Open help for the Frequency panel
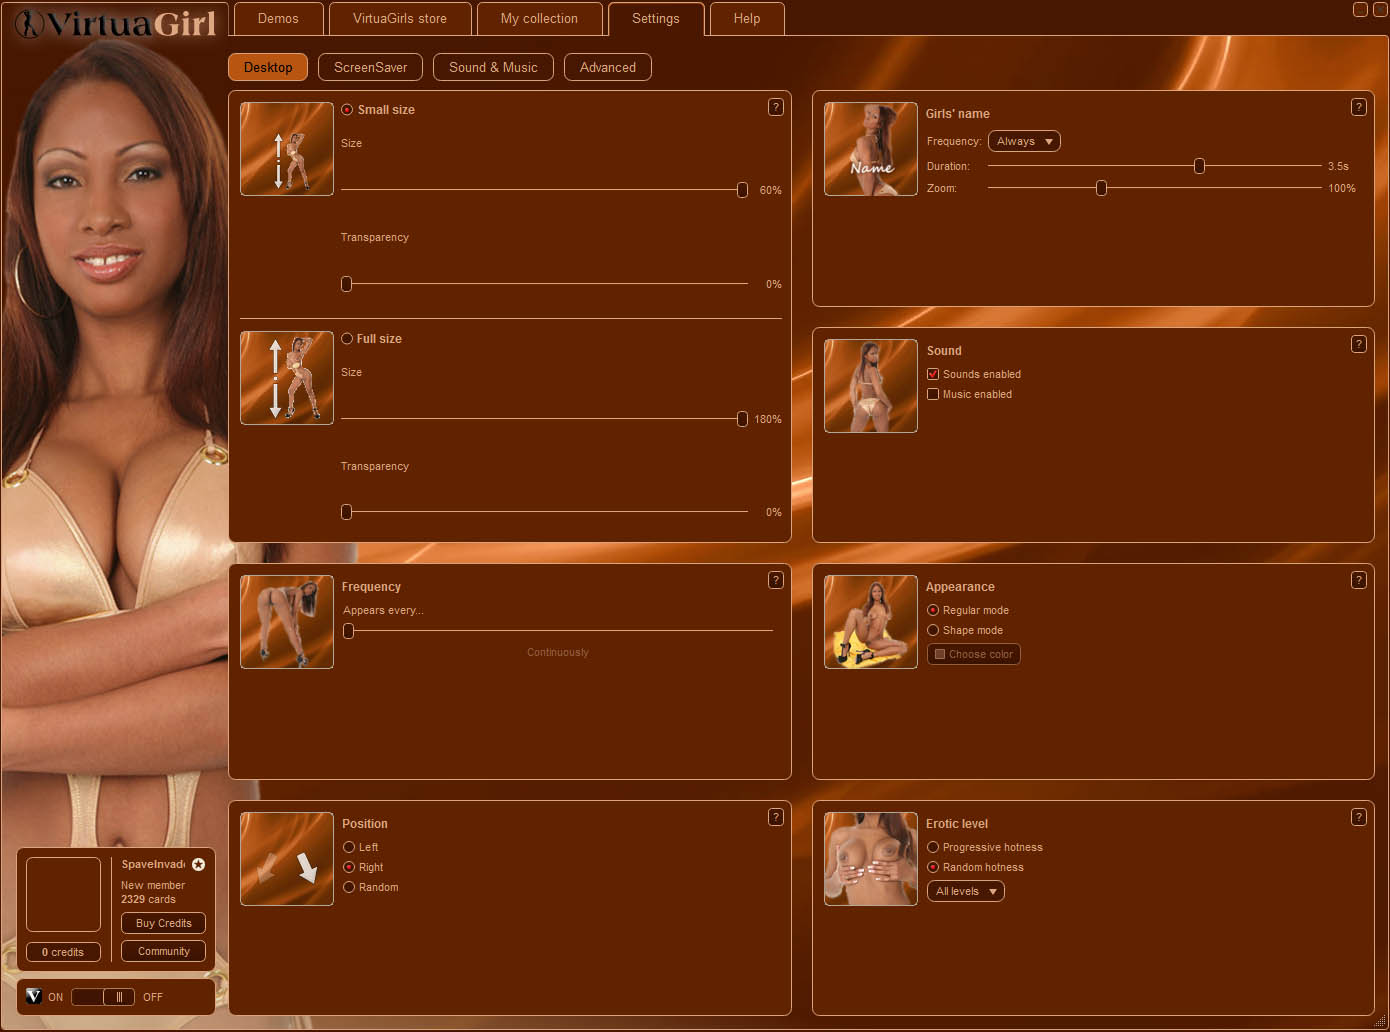 point(775,580)
